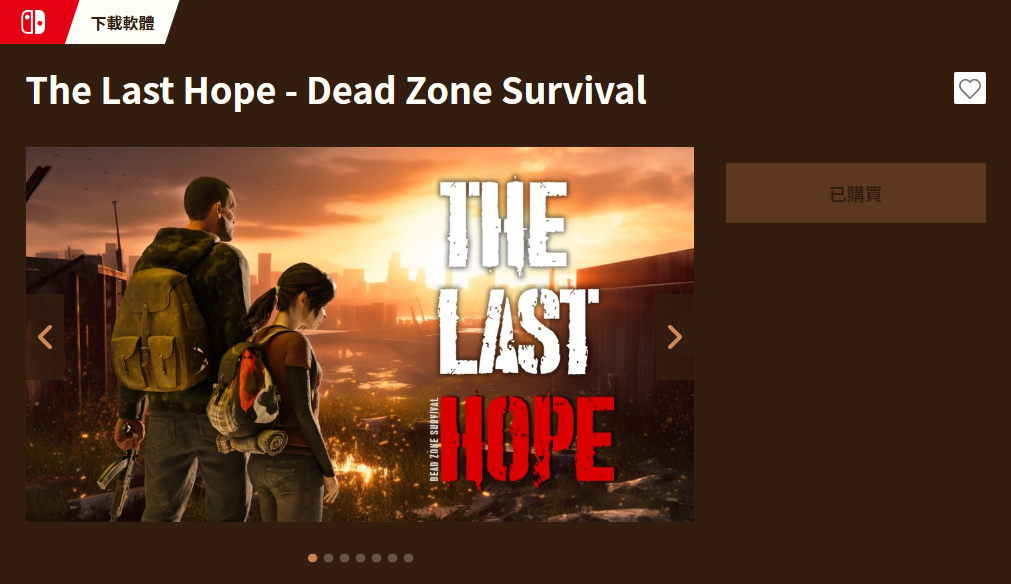Click the vertical DEAD ZONE SURVIVAL text

click(434, 439)
